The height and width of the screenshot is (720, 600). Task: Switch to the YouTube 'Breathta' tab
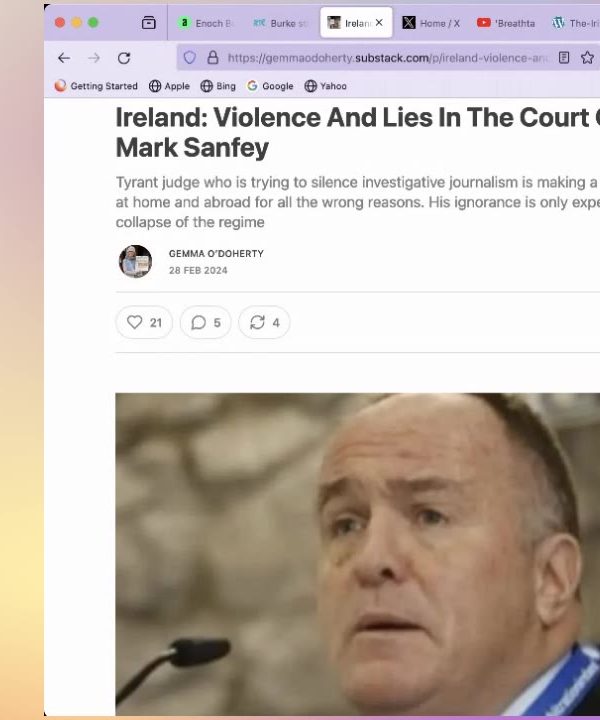tap(506, 23)
